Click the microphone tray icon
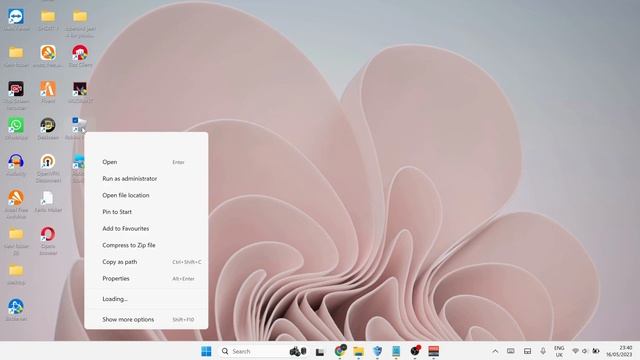The width and height of the screenshot is (640, 360). pyautogui.click(x=543, y=351)
